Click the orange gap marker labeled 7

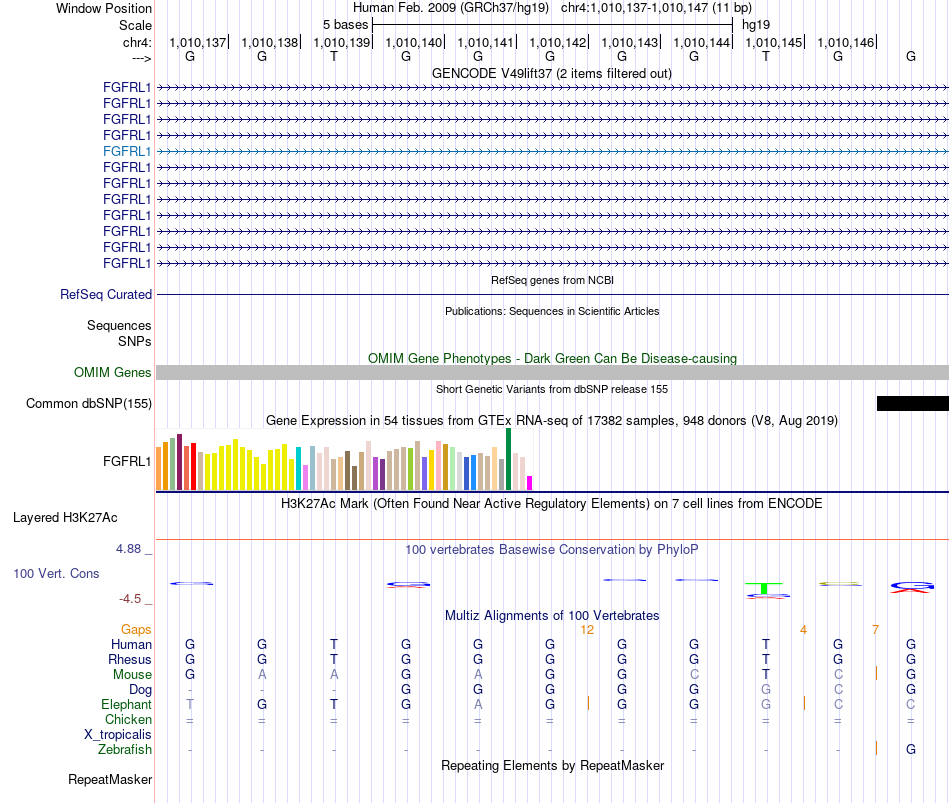[x=875, y=630]
